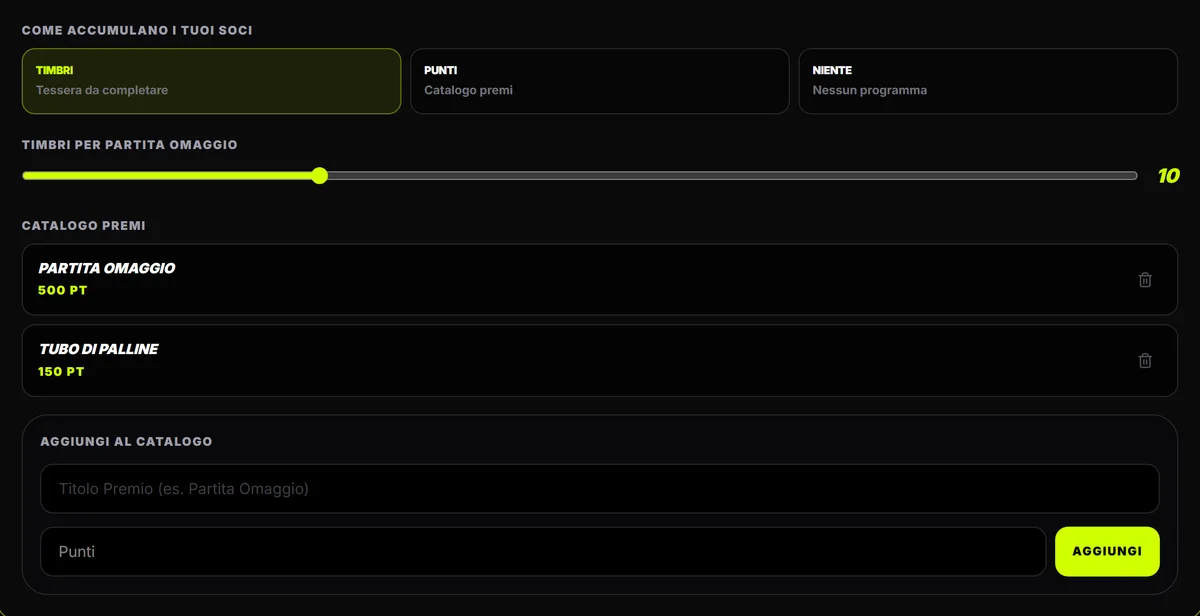Click the Catalogo Premi section label

[x=84, y=226]
